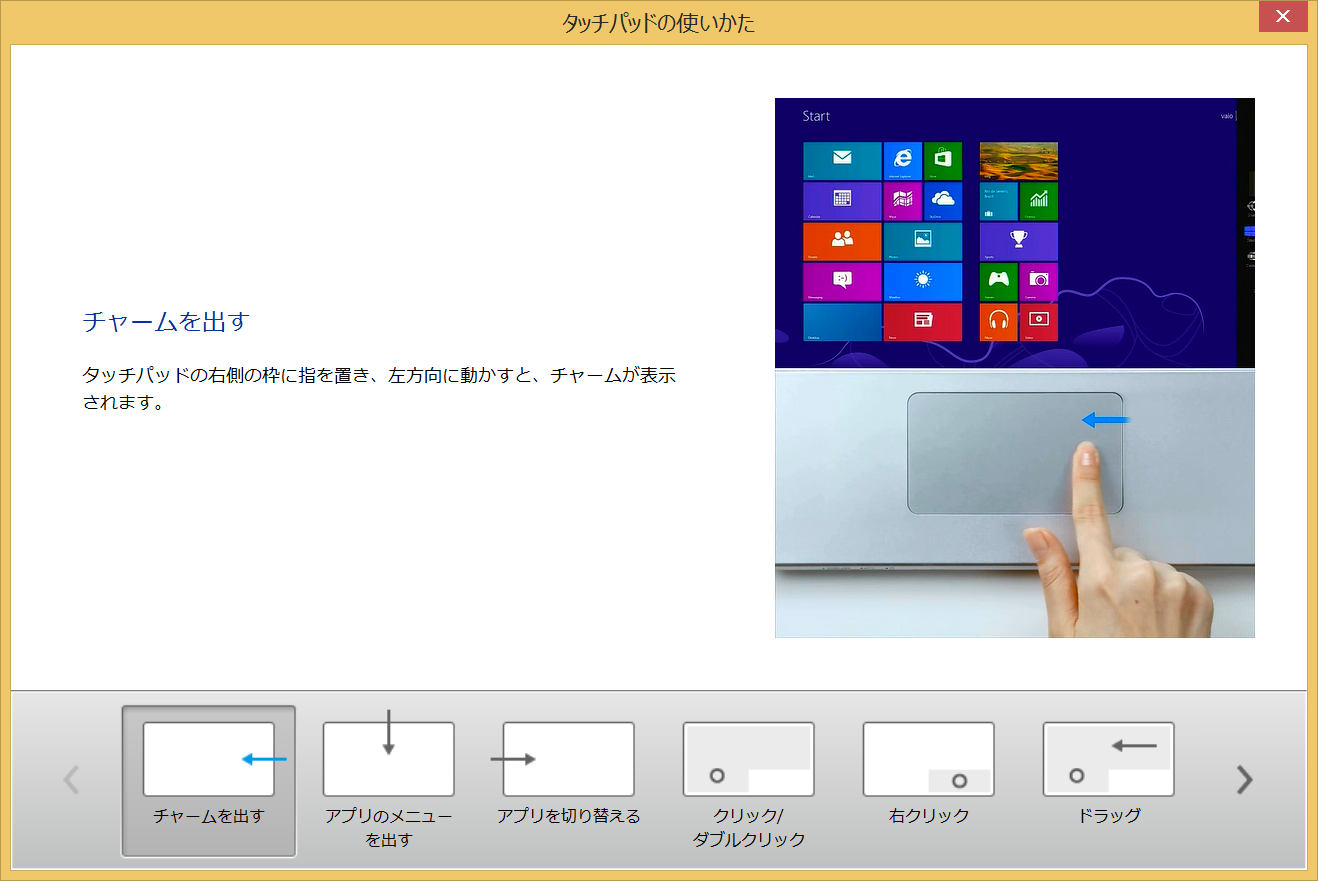
Task: Click the green Xbox Games tile
Action: [x=998, y=281]
